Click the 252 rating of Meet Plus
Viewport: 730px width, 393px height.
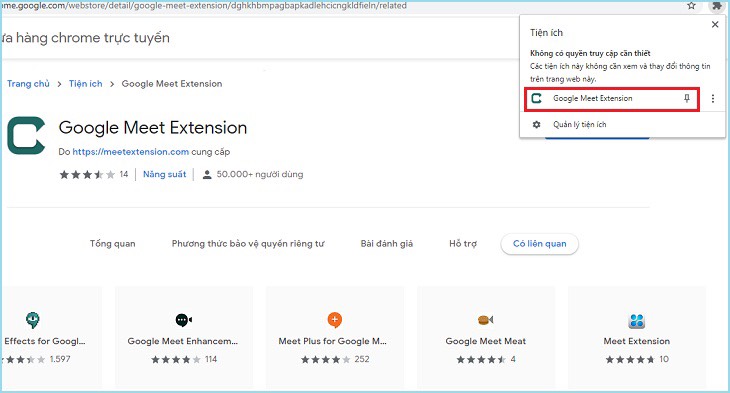click(x=362, y=359)
